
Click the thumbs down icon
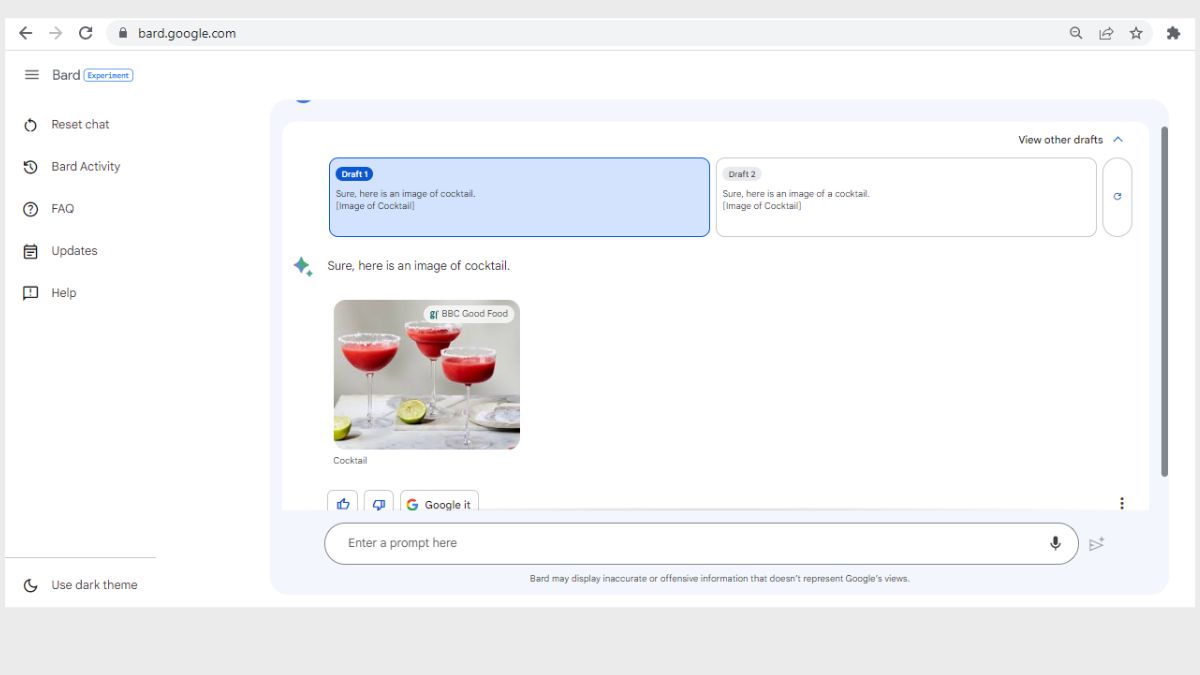coord(379,504)
